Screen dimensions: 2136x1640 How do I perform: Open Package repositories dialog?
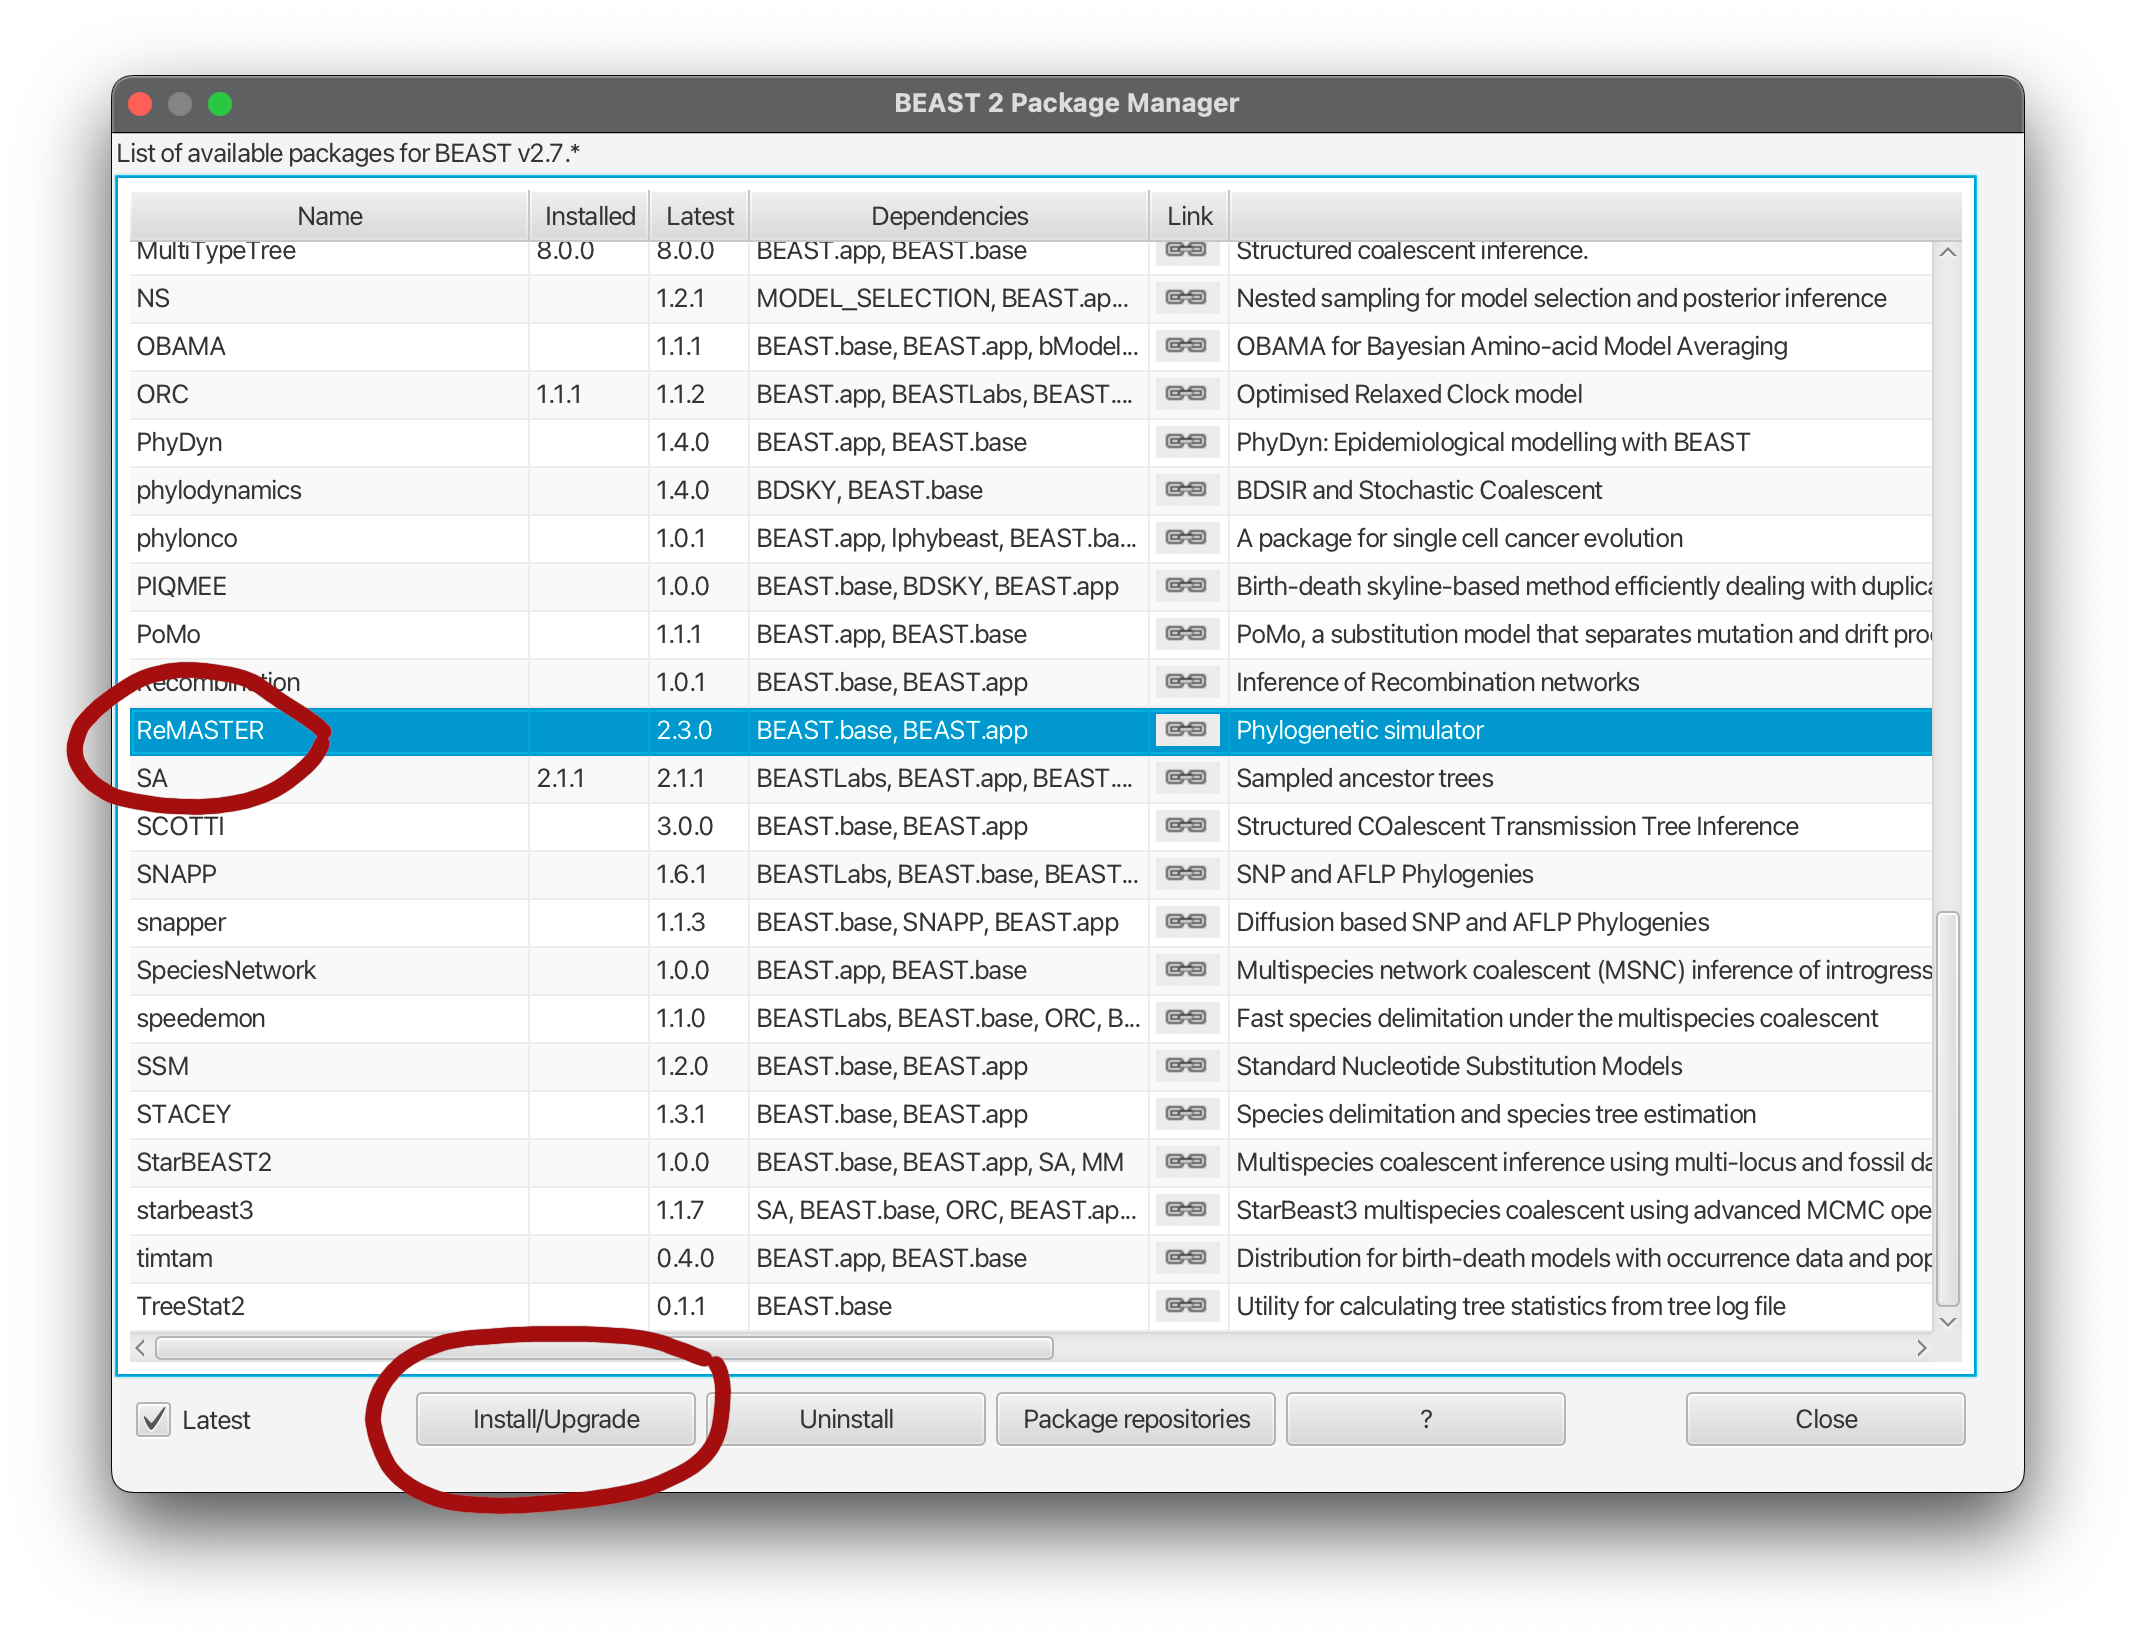1136,1419
